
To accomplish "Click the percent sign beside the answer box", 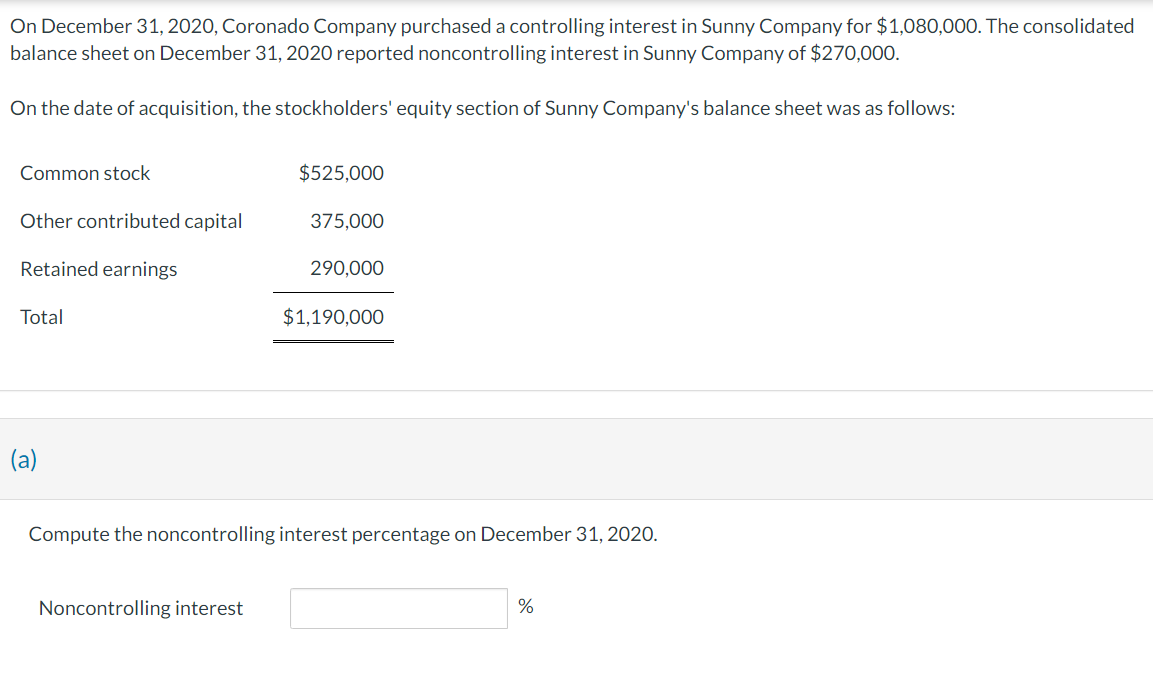I will click(x=526, y=607).
